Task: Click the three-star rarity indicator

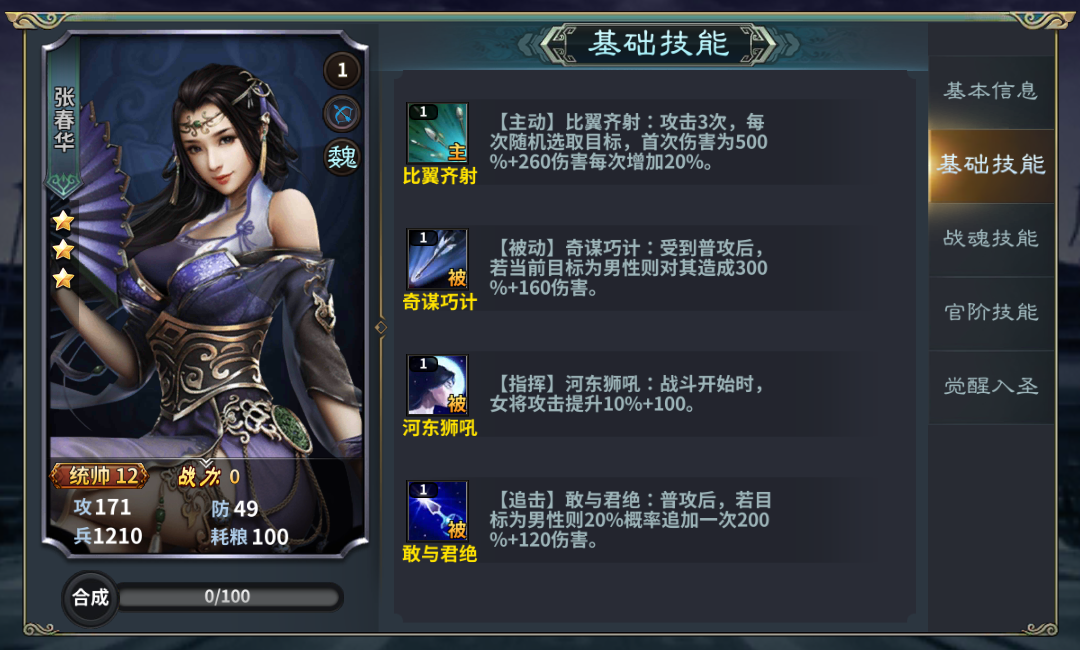Action: pos(63,249)
